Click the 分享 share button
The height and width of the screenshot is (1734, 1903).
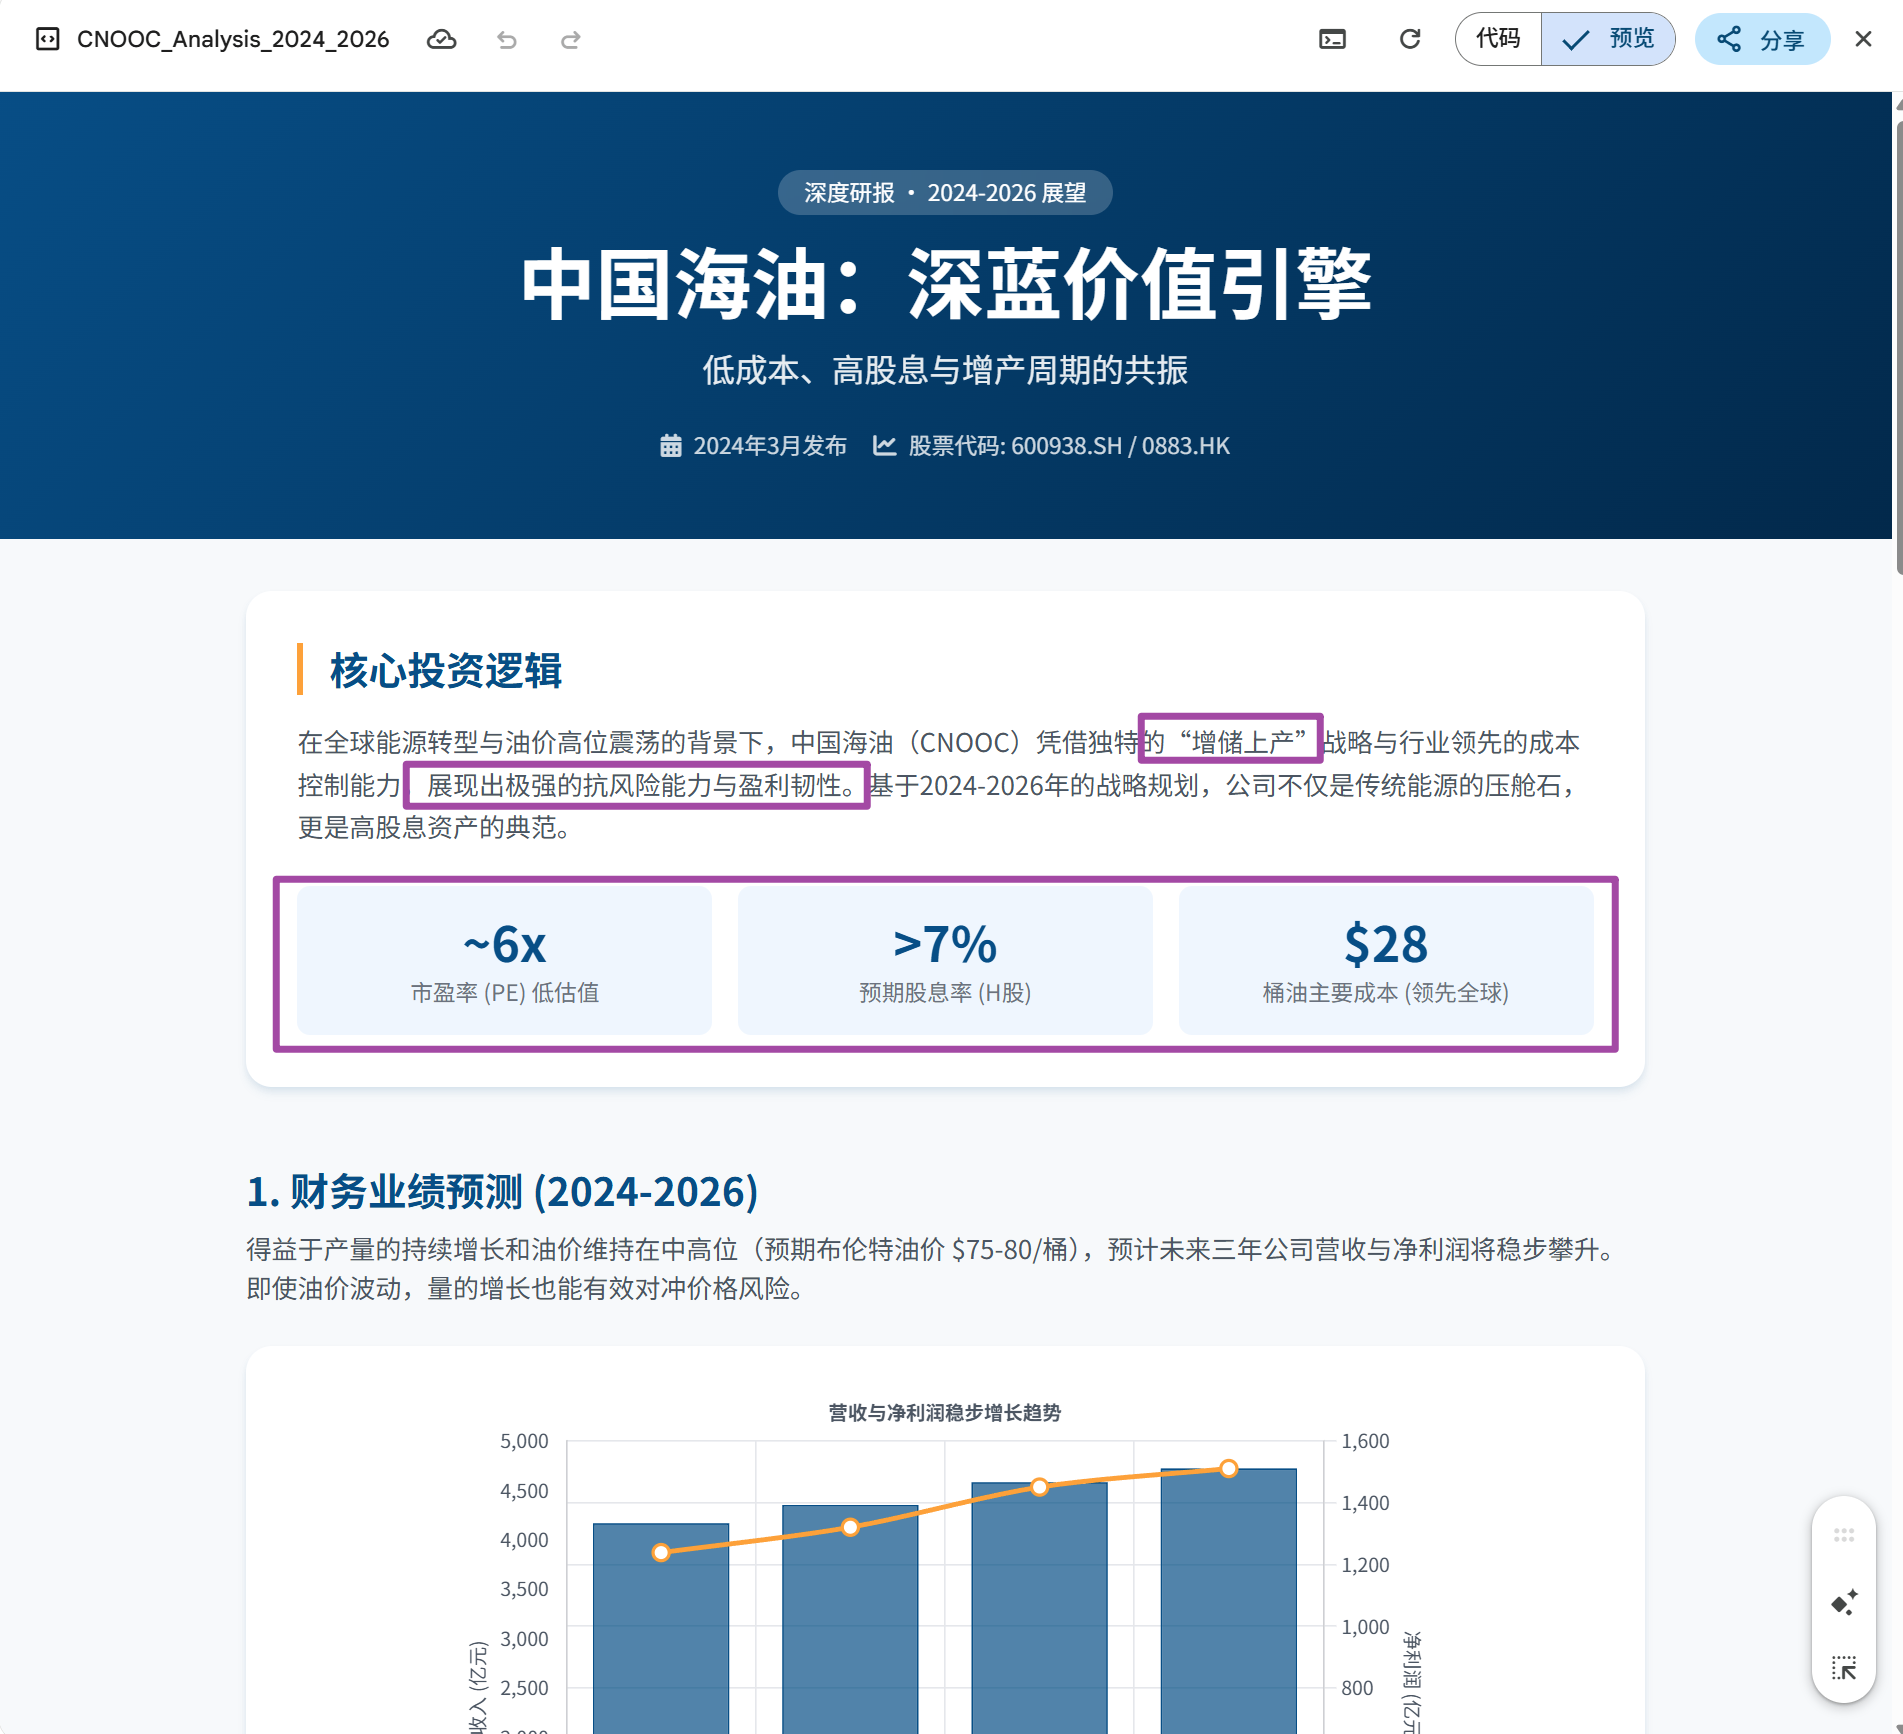click(x=1761, y=39)
